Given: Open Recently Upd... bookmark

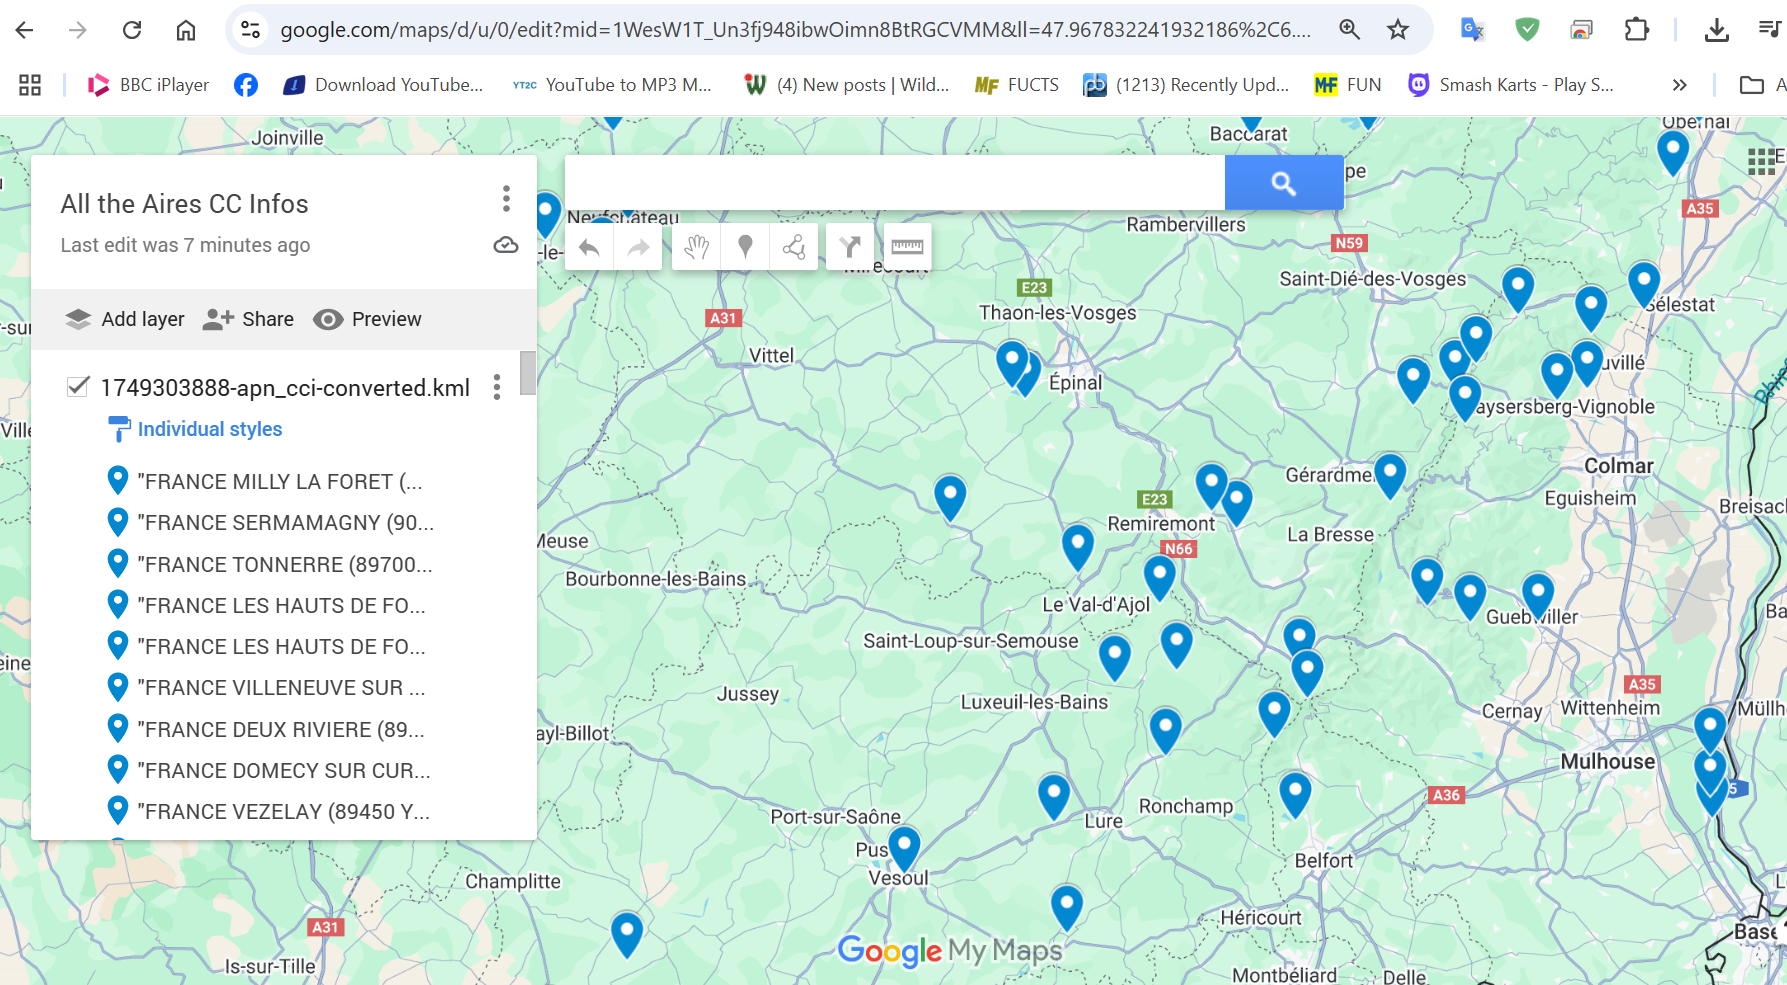Looking at the screenshot, I should [1187, 85].
